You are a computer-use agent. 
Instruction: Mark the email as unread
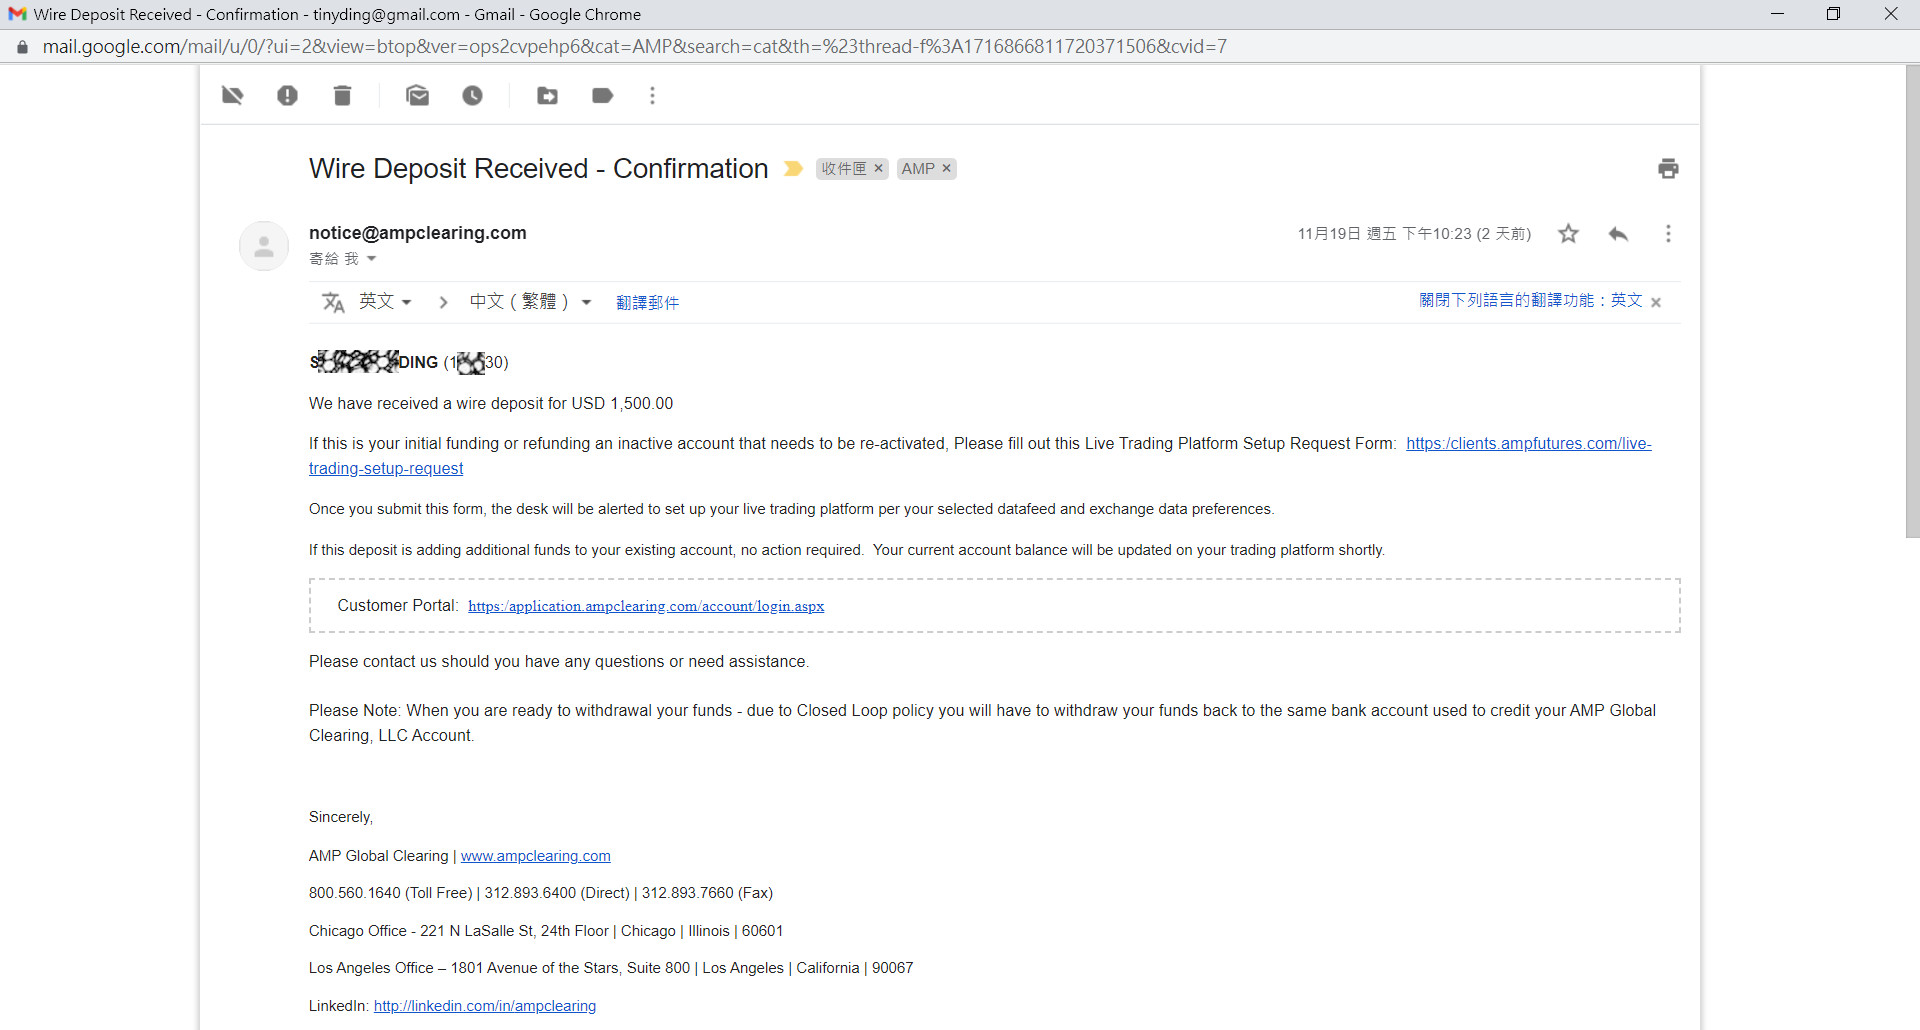417,95
